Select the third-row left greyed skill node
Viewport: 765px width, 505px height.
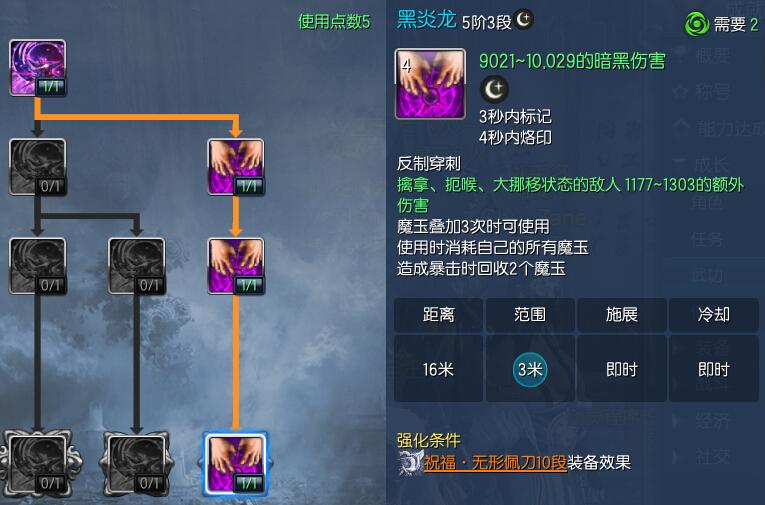38,266
